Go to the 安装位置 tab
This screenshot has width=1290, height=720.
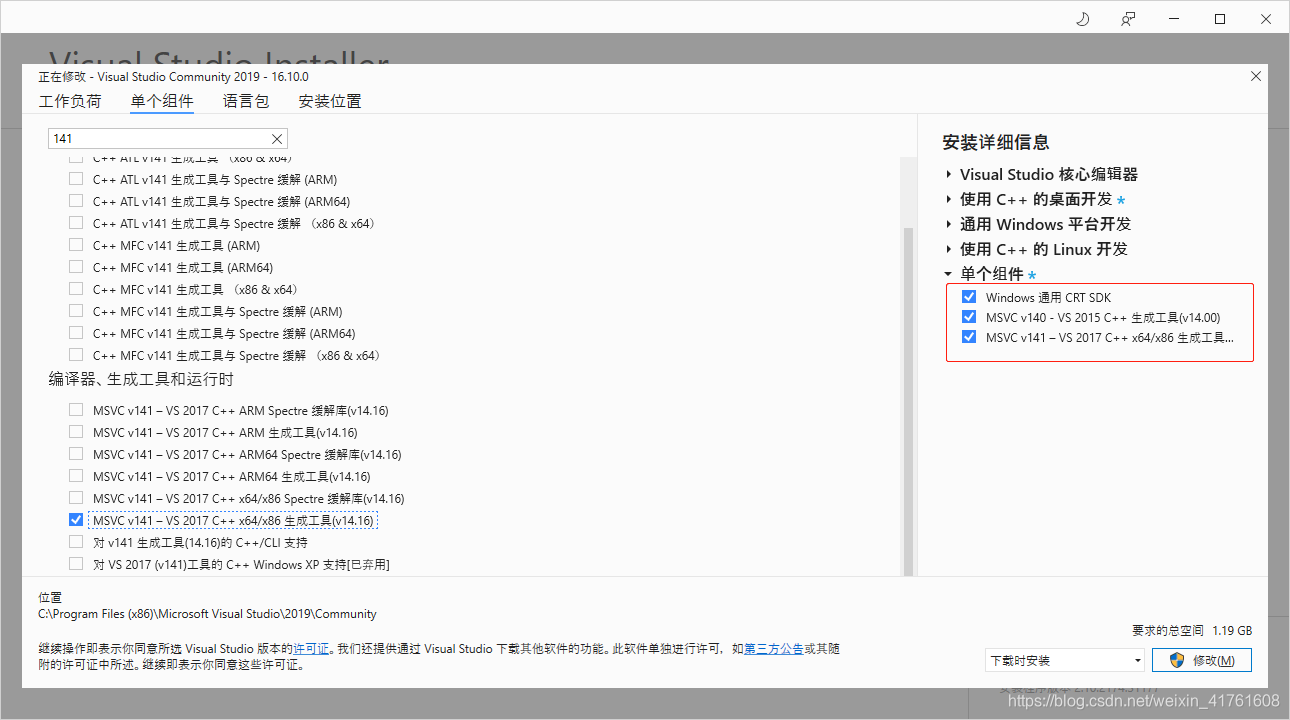coord(330,101)
